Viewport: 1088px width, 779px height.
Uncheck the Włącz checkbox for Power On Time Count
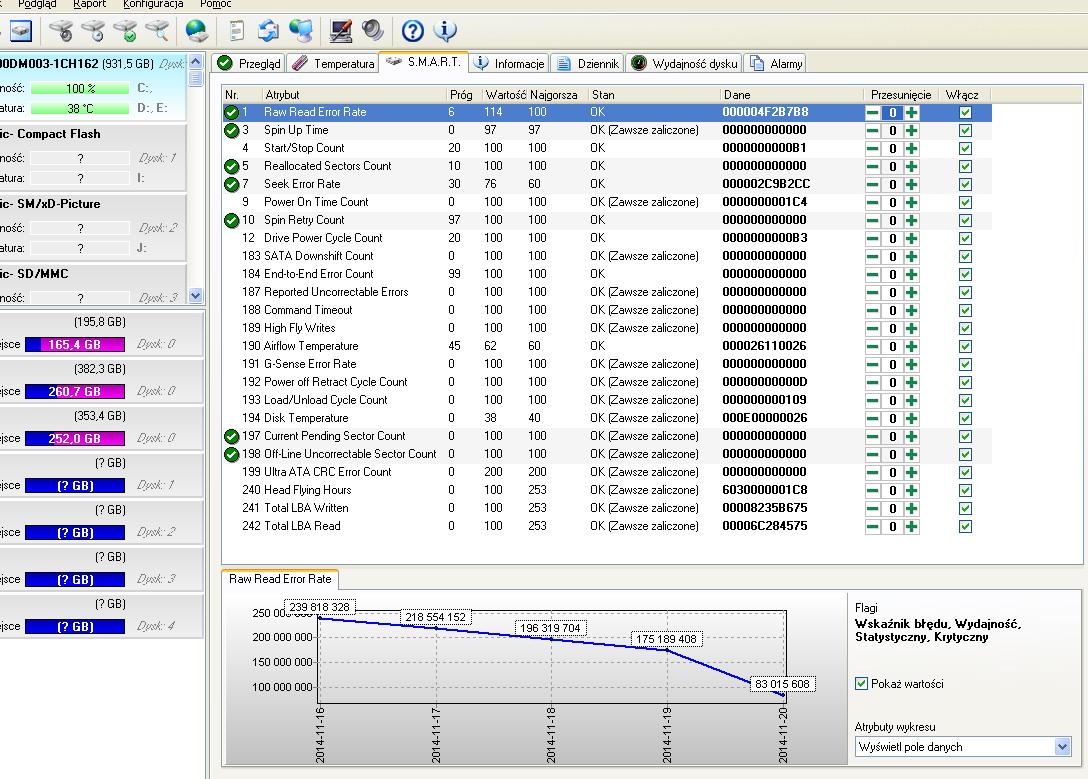click(965, 203)
